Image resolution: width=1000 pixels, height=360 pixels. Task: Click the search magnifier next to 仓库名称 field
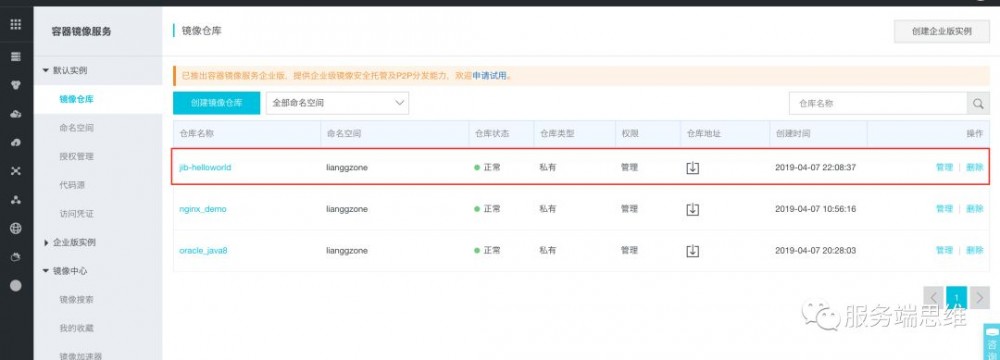coord(979,103)
